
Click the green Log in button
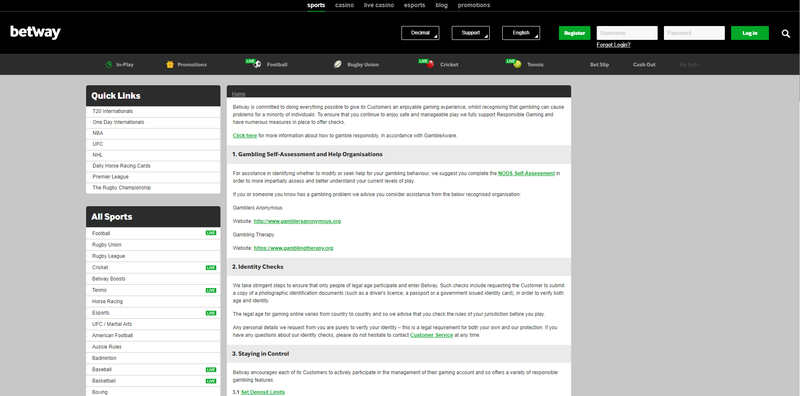coord(749,33)
